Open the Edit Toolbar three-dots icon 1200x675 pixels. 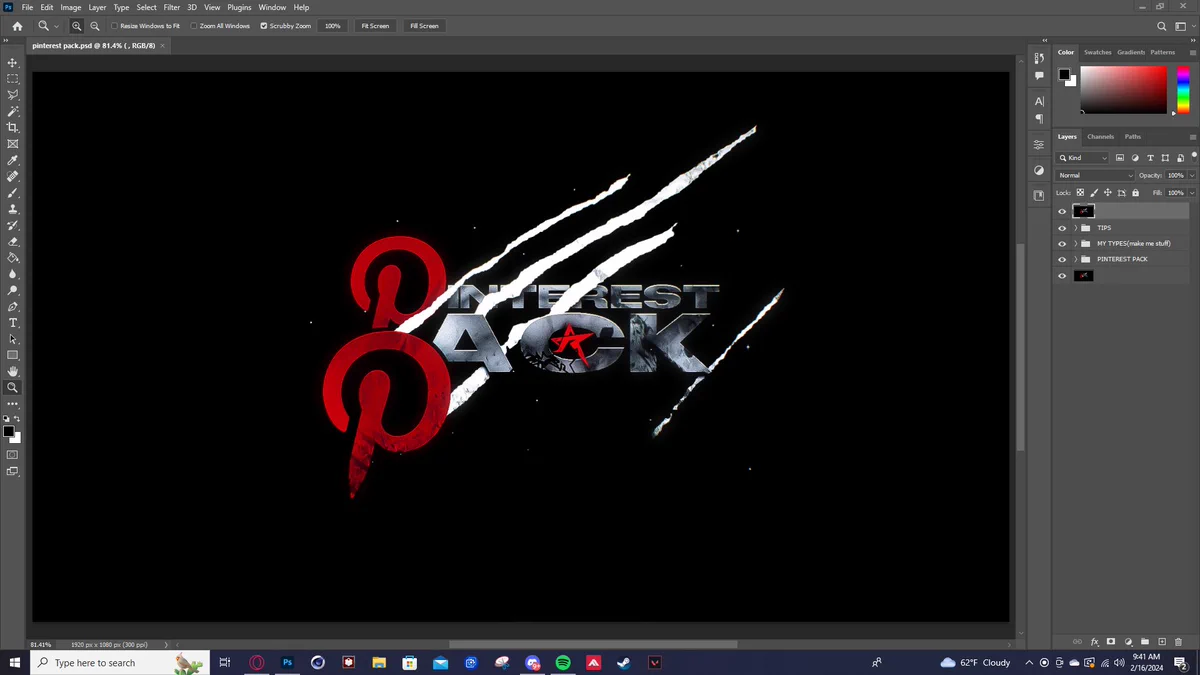pyautogui.click(x=13, y=404)
